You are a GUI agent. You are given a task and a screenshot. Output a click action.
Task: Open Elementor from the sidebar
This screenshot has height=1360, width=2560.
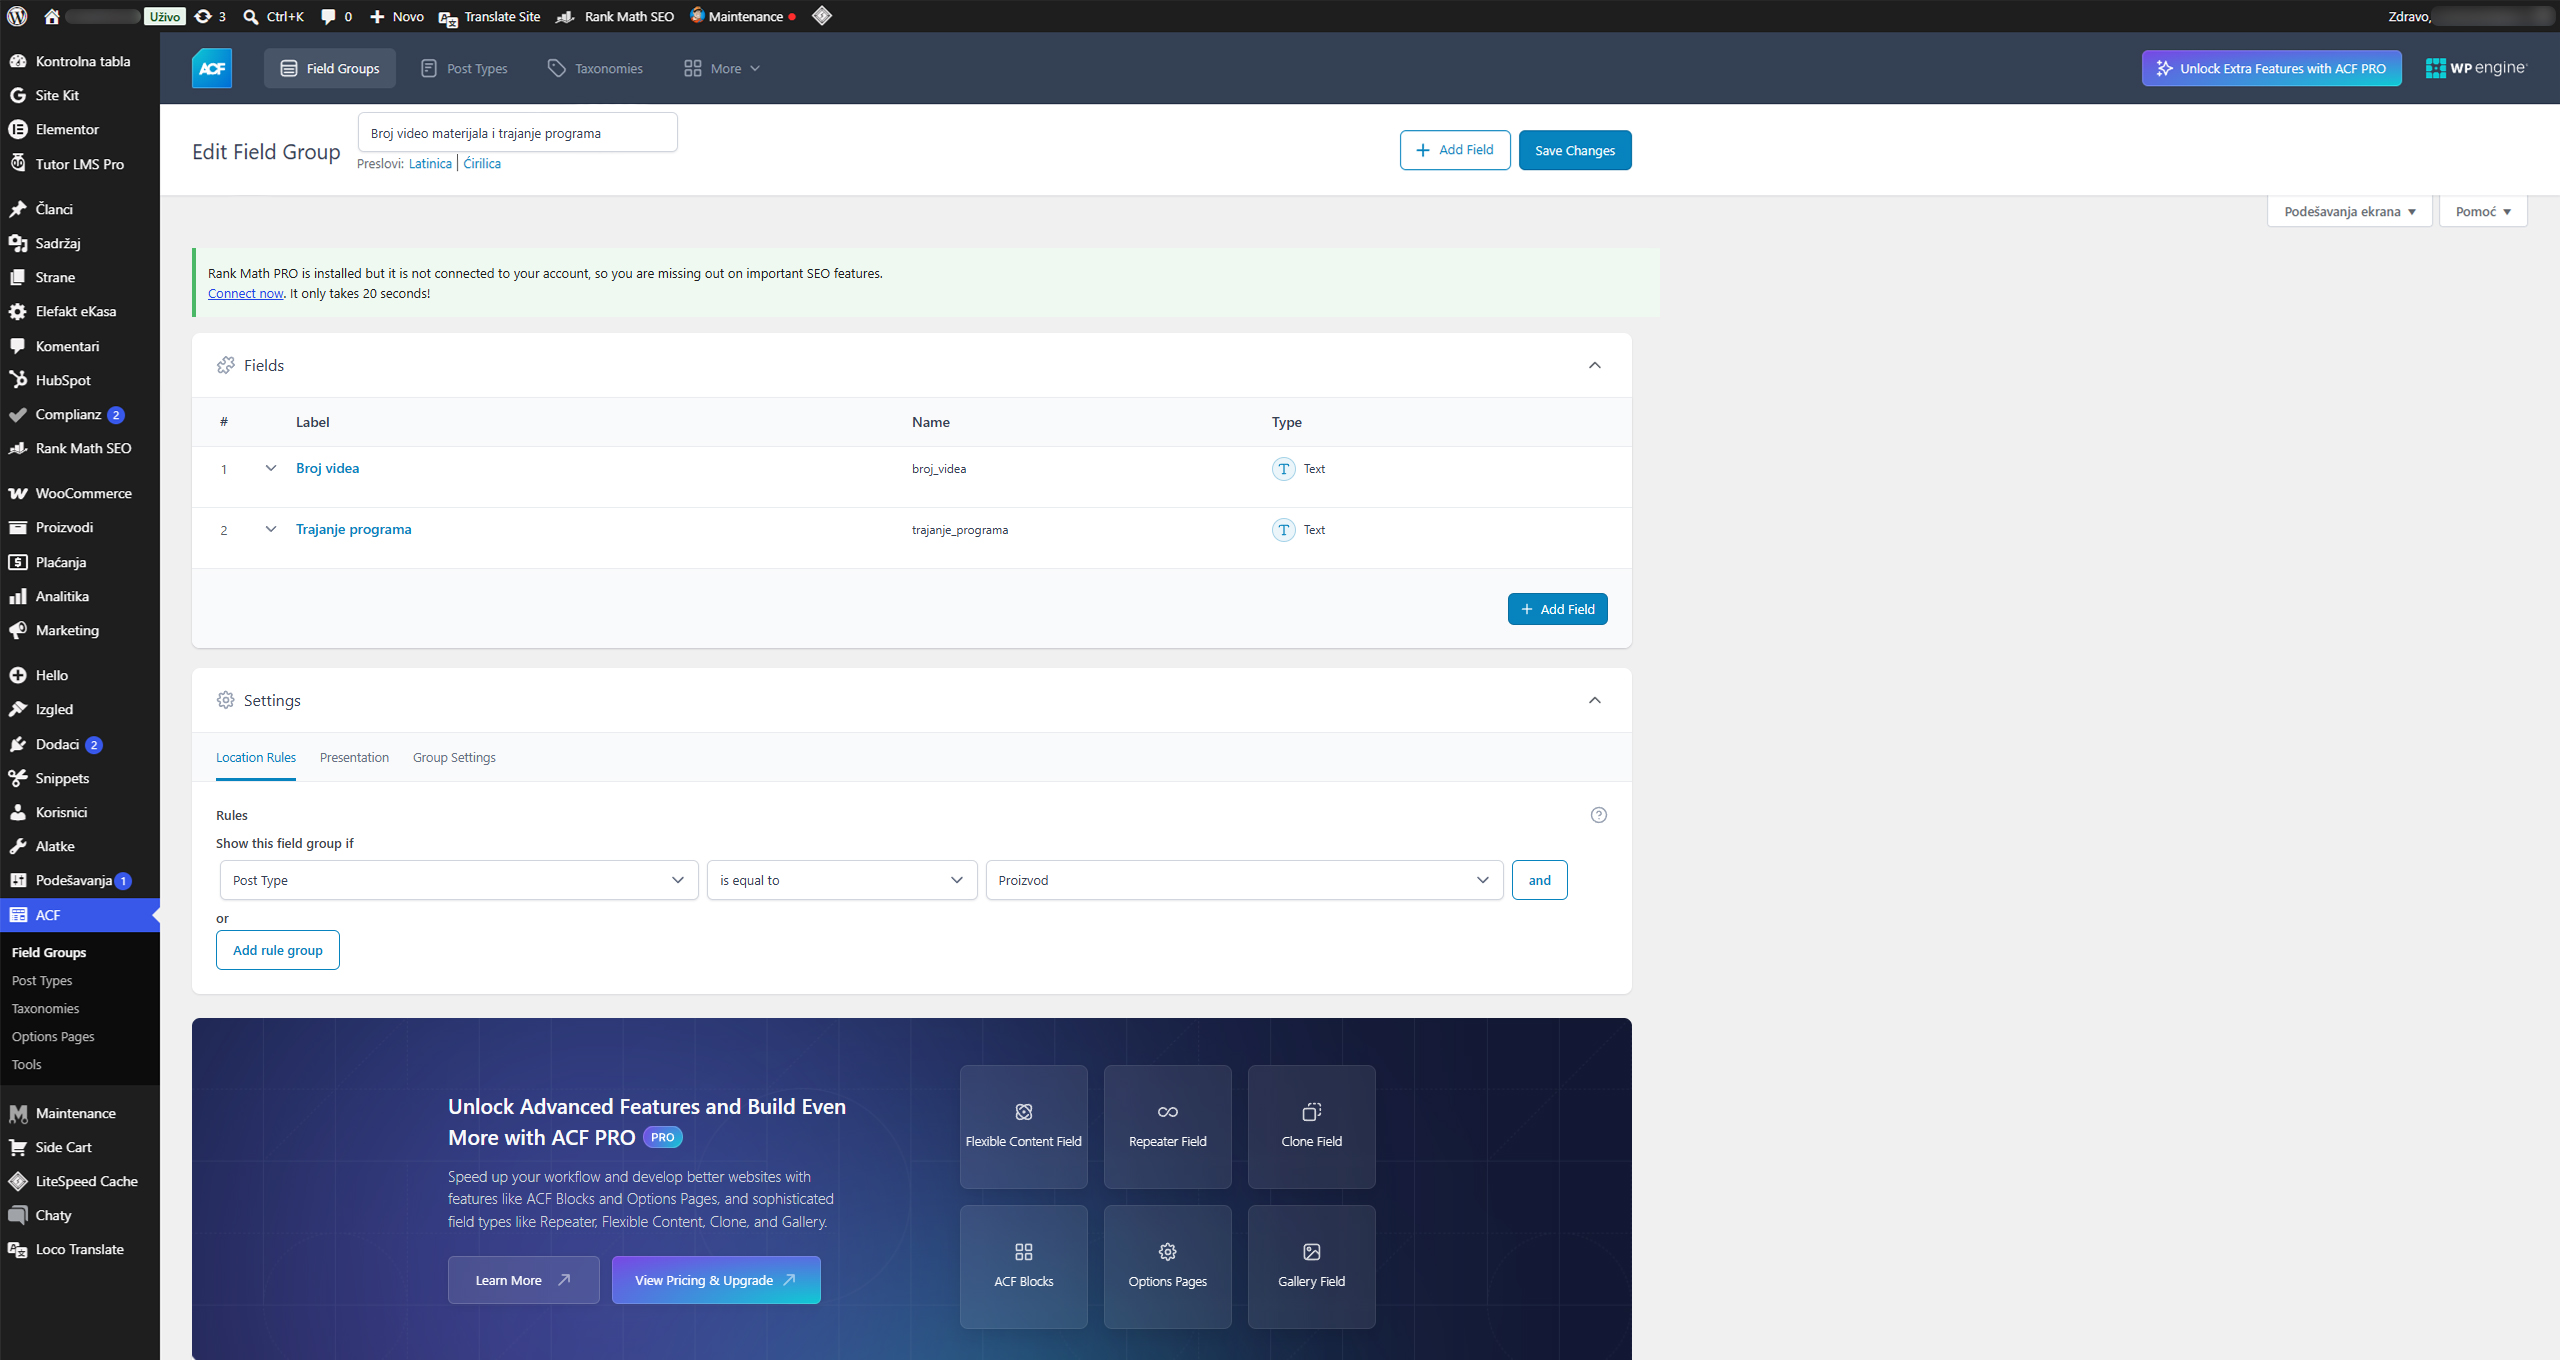coord(80,129)
